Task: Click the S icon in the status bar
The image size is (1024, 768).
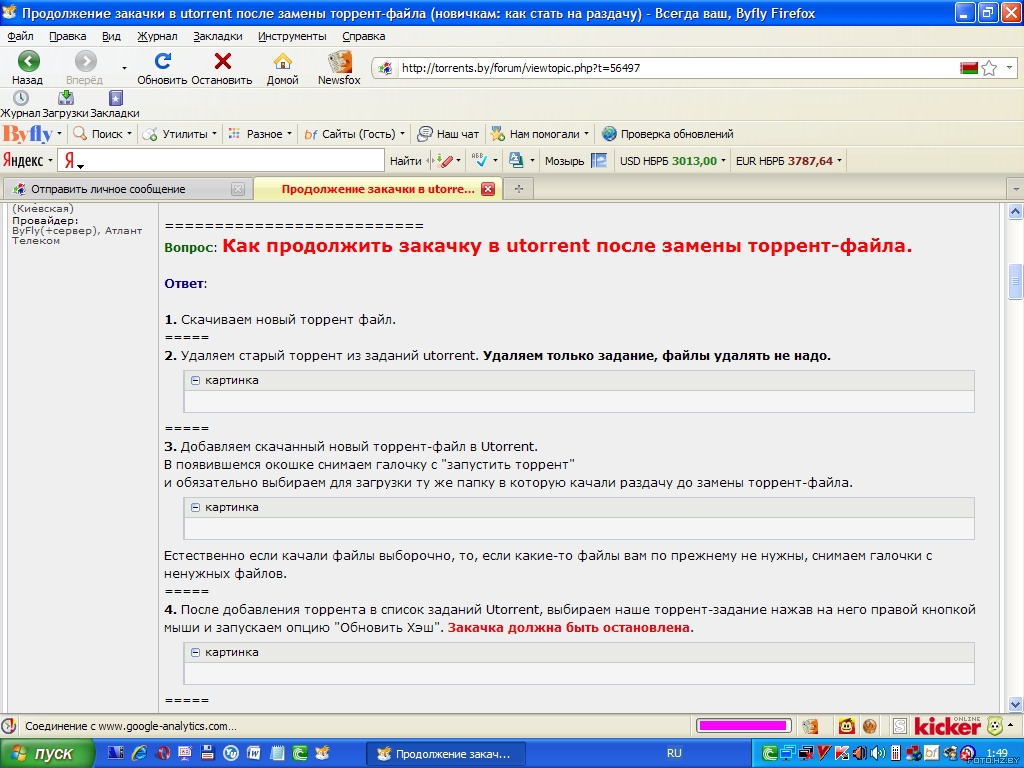Action: point(900,726)
